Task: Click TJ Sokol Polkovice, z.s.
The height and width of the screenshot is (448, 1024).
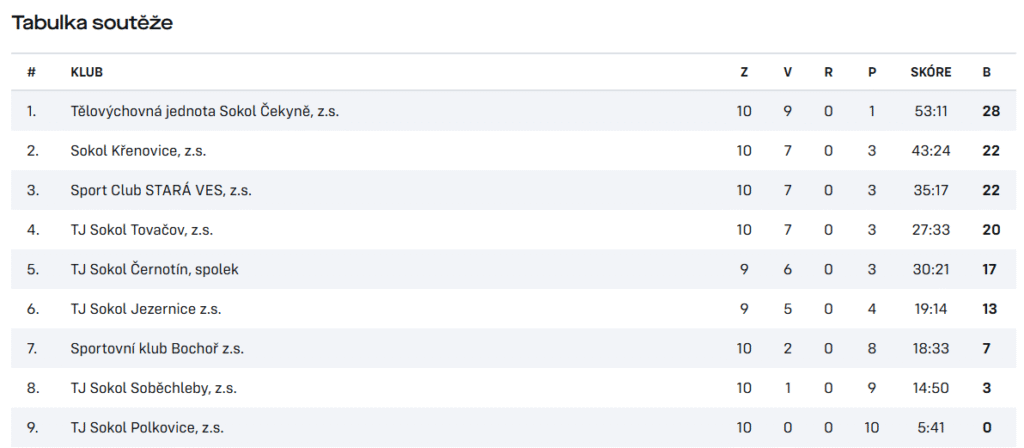Action: [x=147, y=428]
